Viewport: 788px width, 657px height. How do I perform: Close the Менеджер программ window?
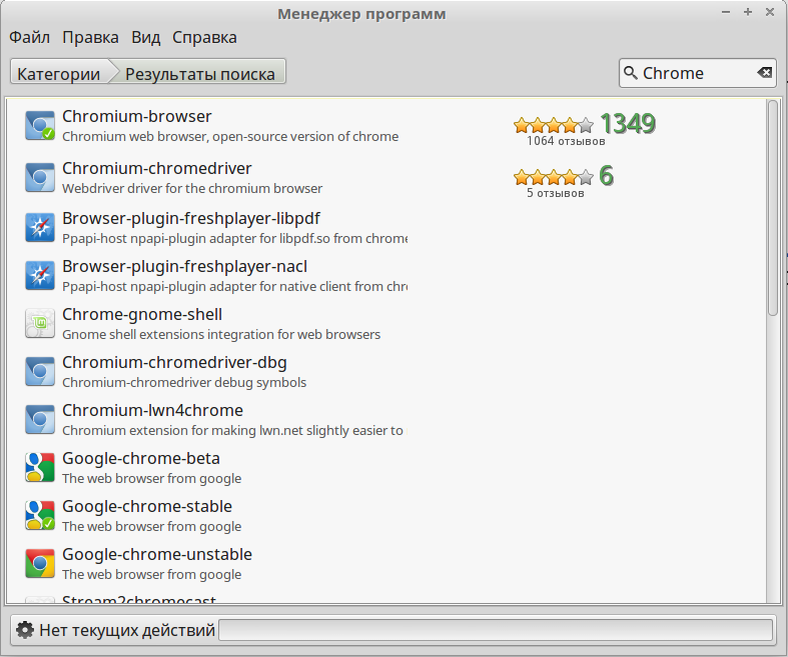pyautogui.click(x=770, y=12)
